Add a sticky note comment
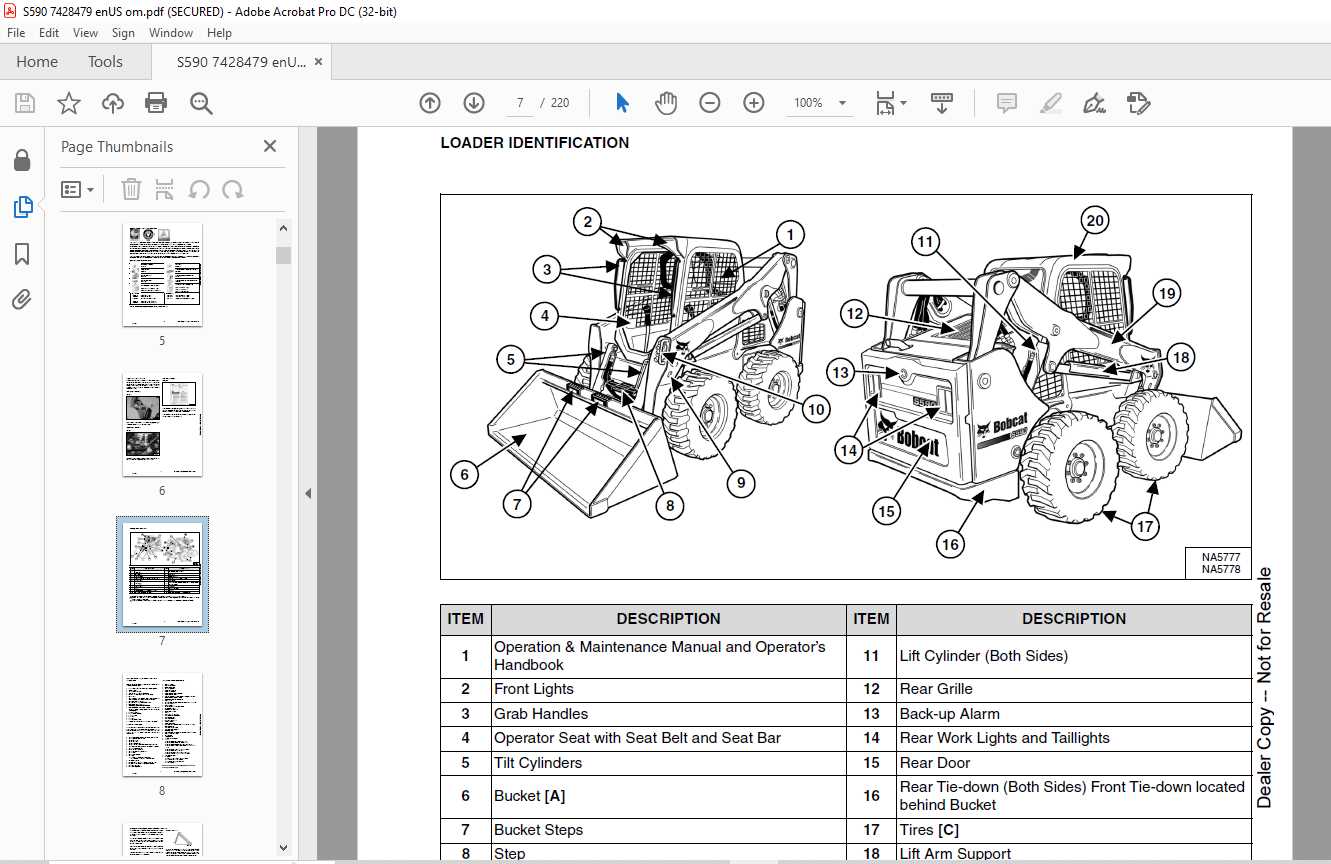Image resolution: width=1331 pixels, height=864 pixels. (x=1007, y=103)
